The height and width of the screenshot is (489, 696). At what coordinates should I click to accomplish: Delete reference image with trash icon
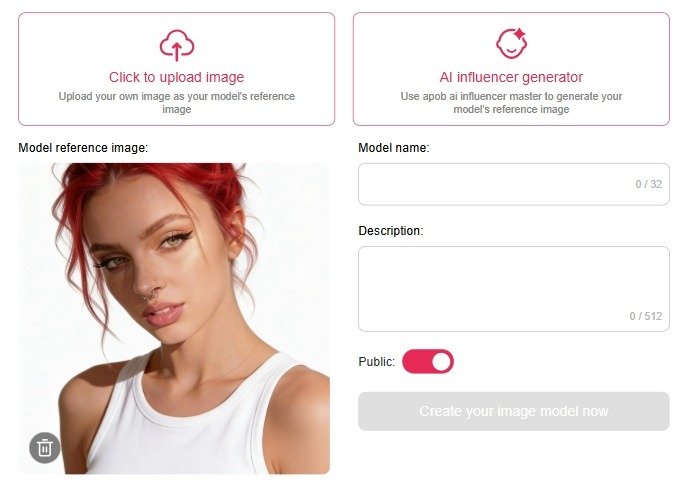coord(44,448)
